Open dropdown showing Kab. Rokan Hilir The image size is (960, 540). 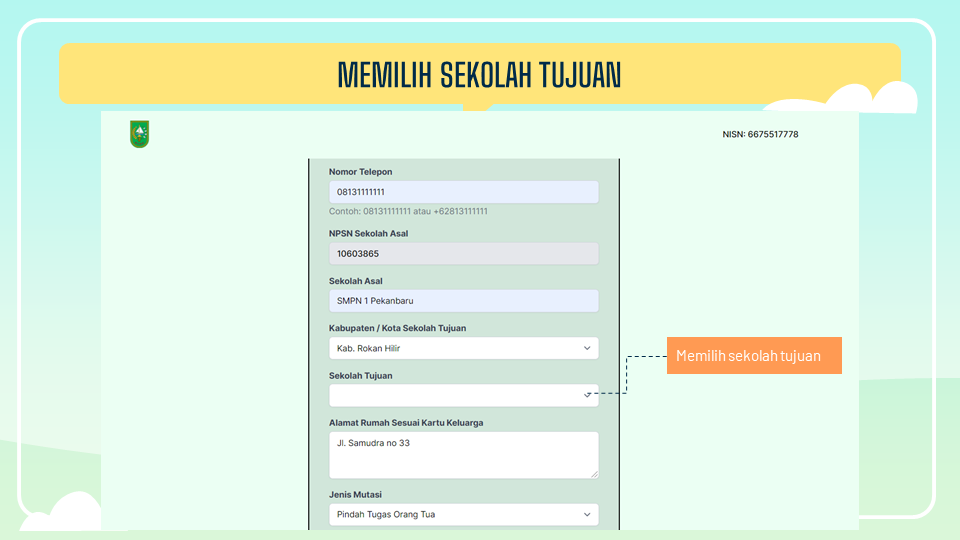[463, 348]
